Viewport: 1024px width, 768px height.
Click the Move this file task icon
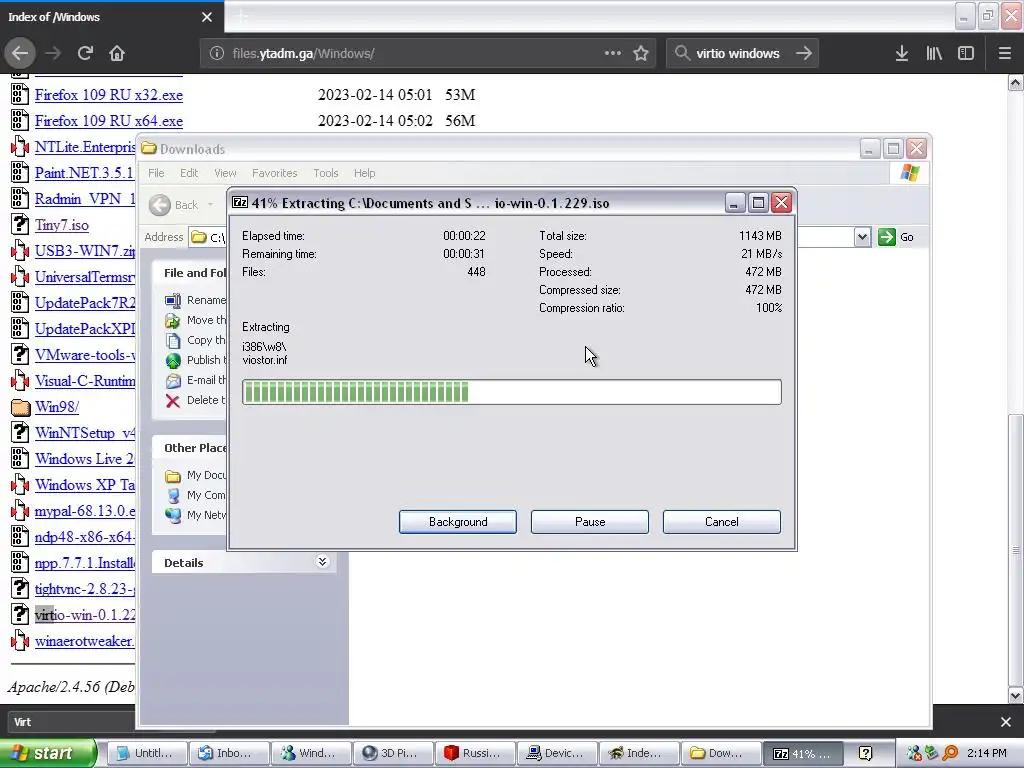[x=172, y=321]
